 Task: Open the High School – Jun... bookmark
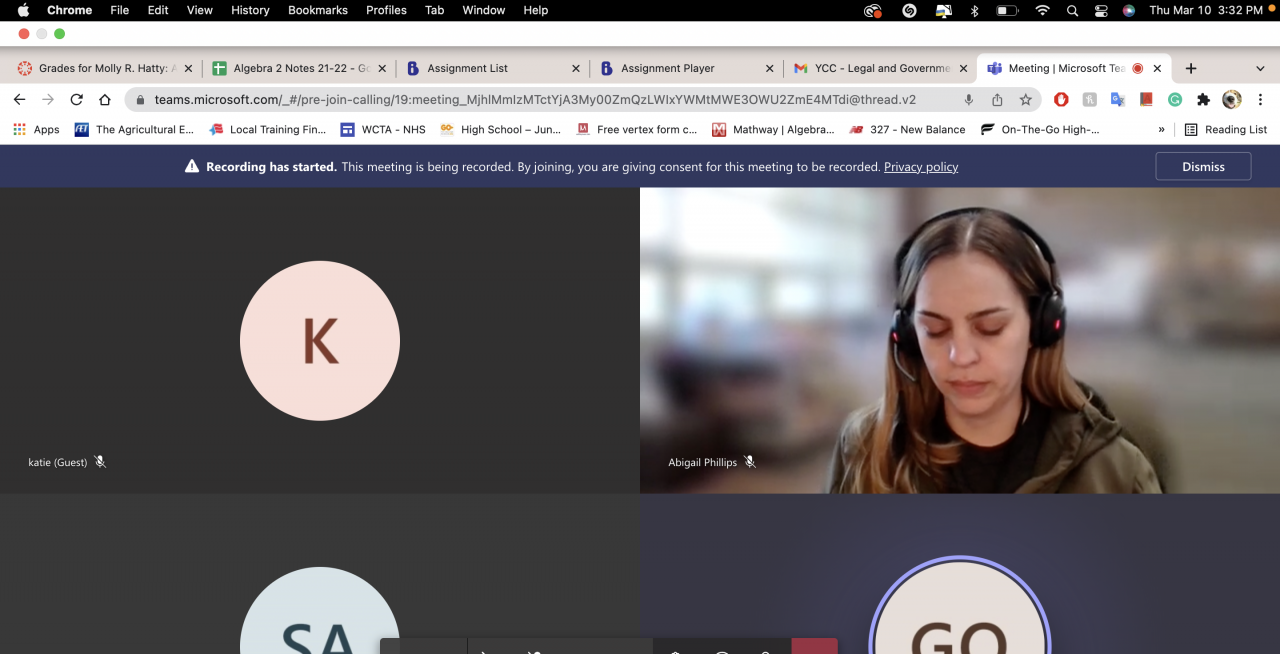point(501,129)
